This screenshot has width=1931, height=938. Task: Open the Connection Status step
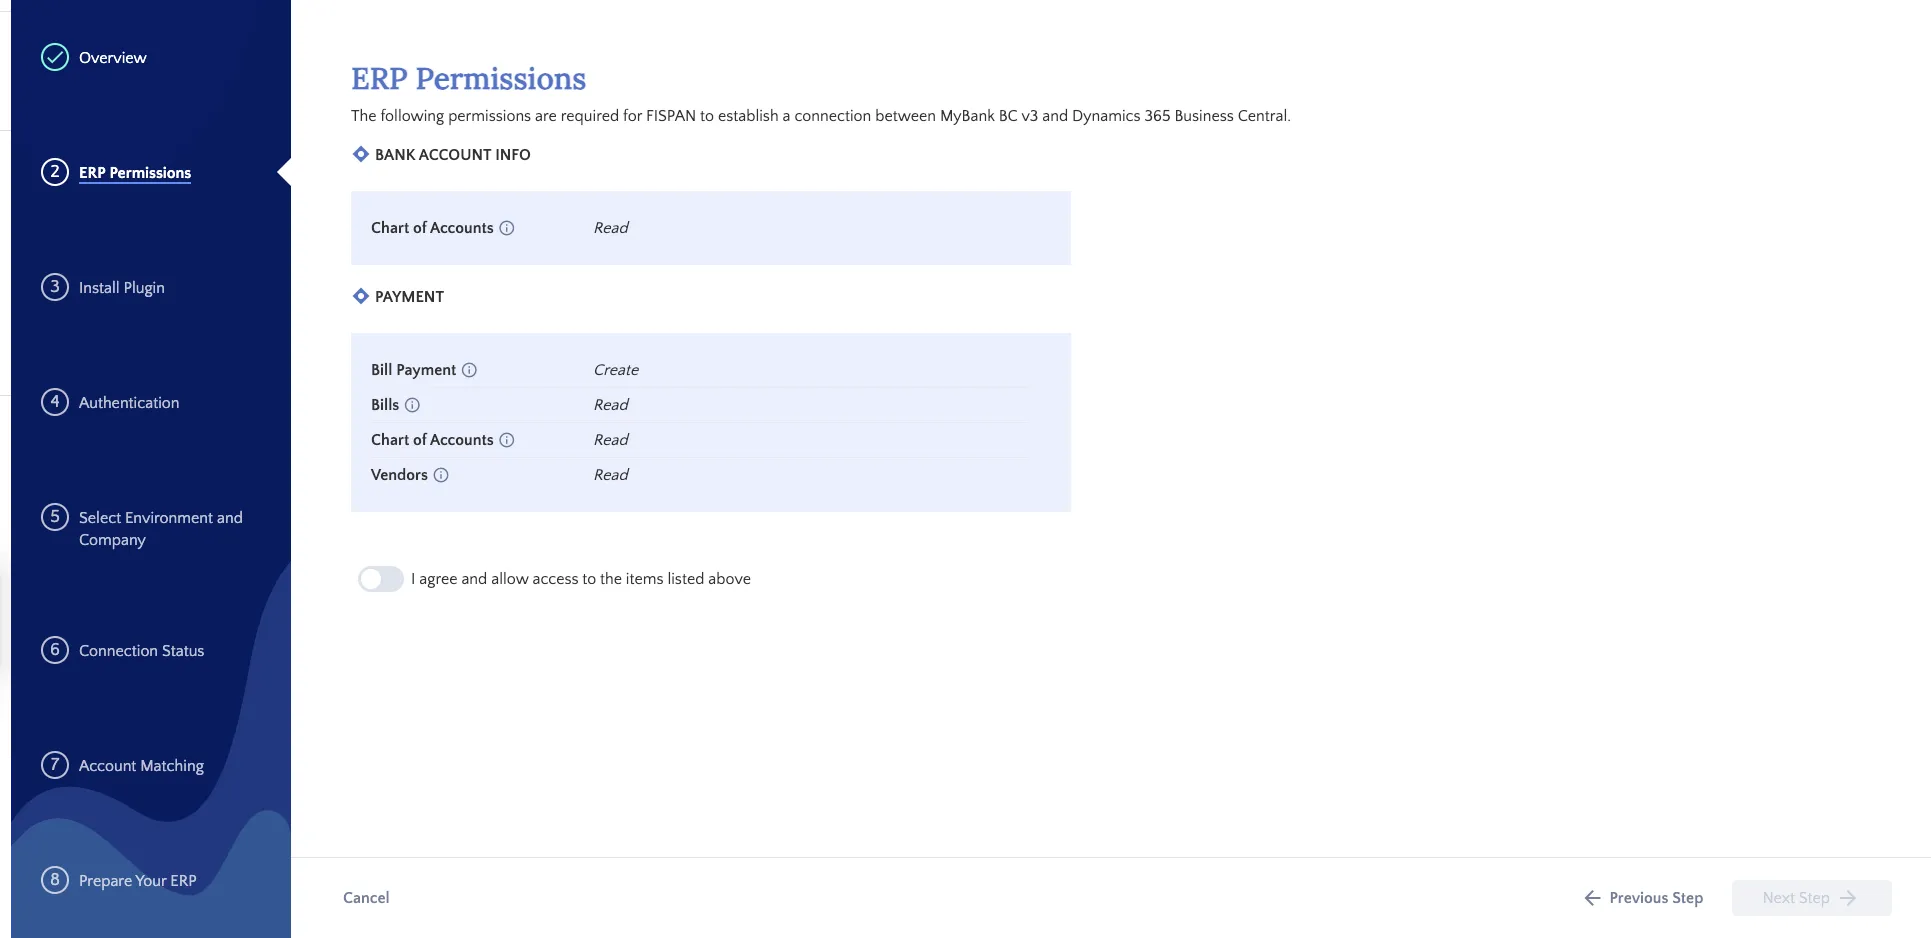[x=141, y=651]
